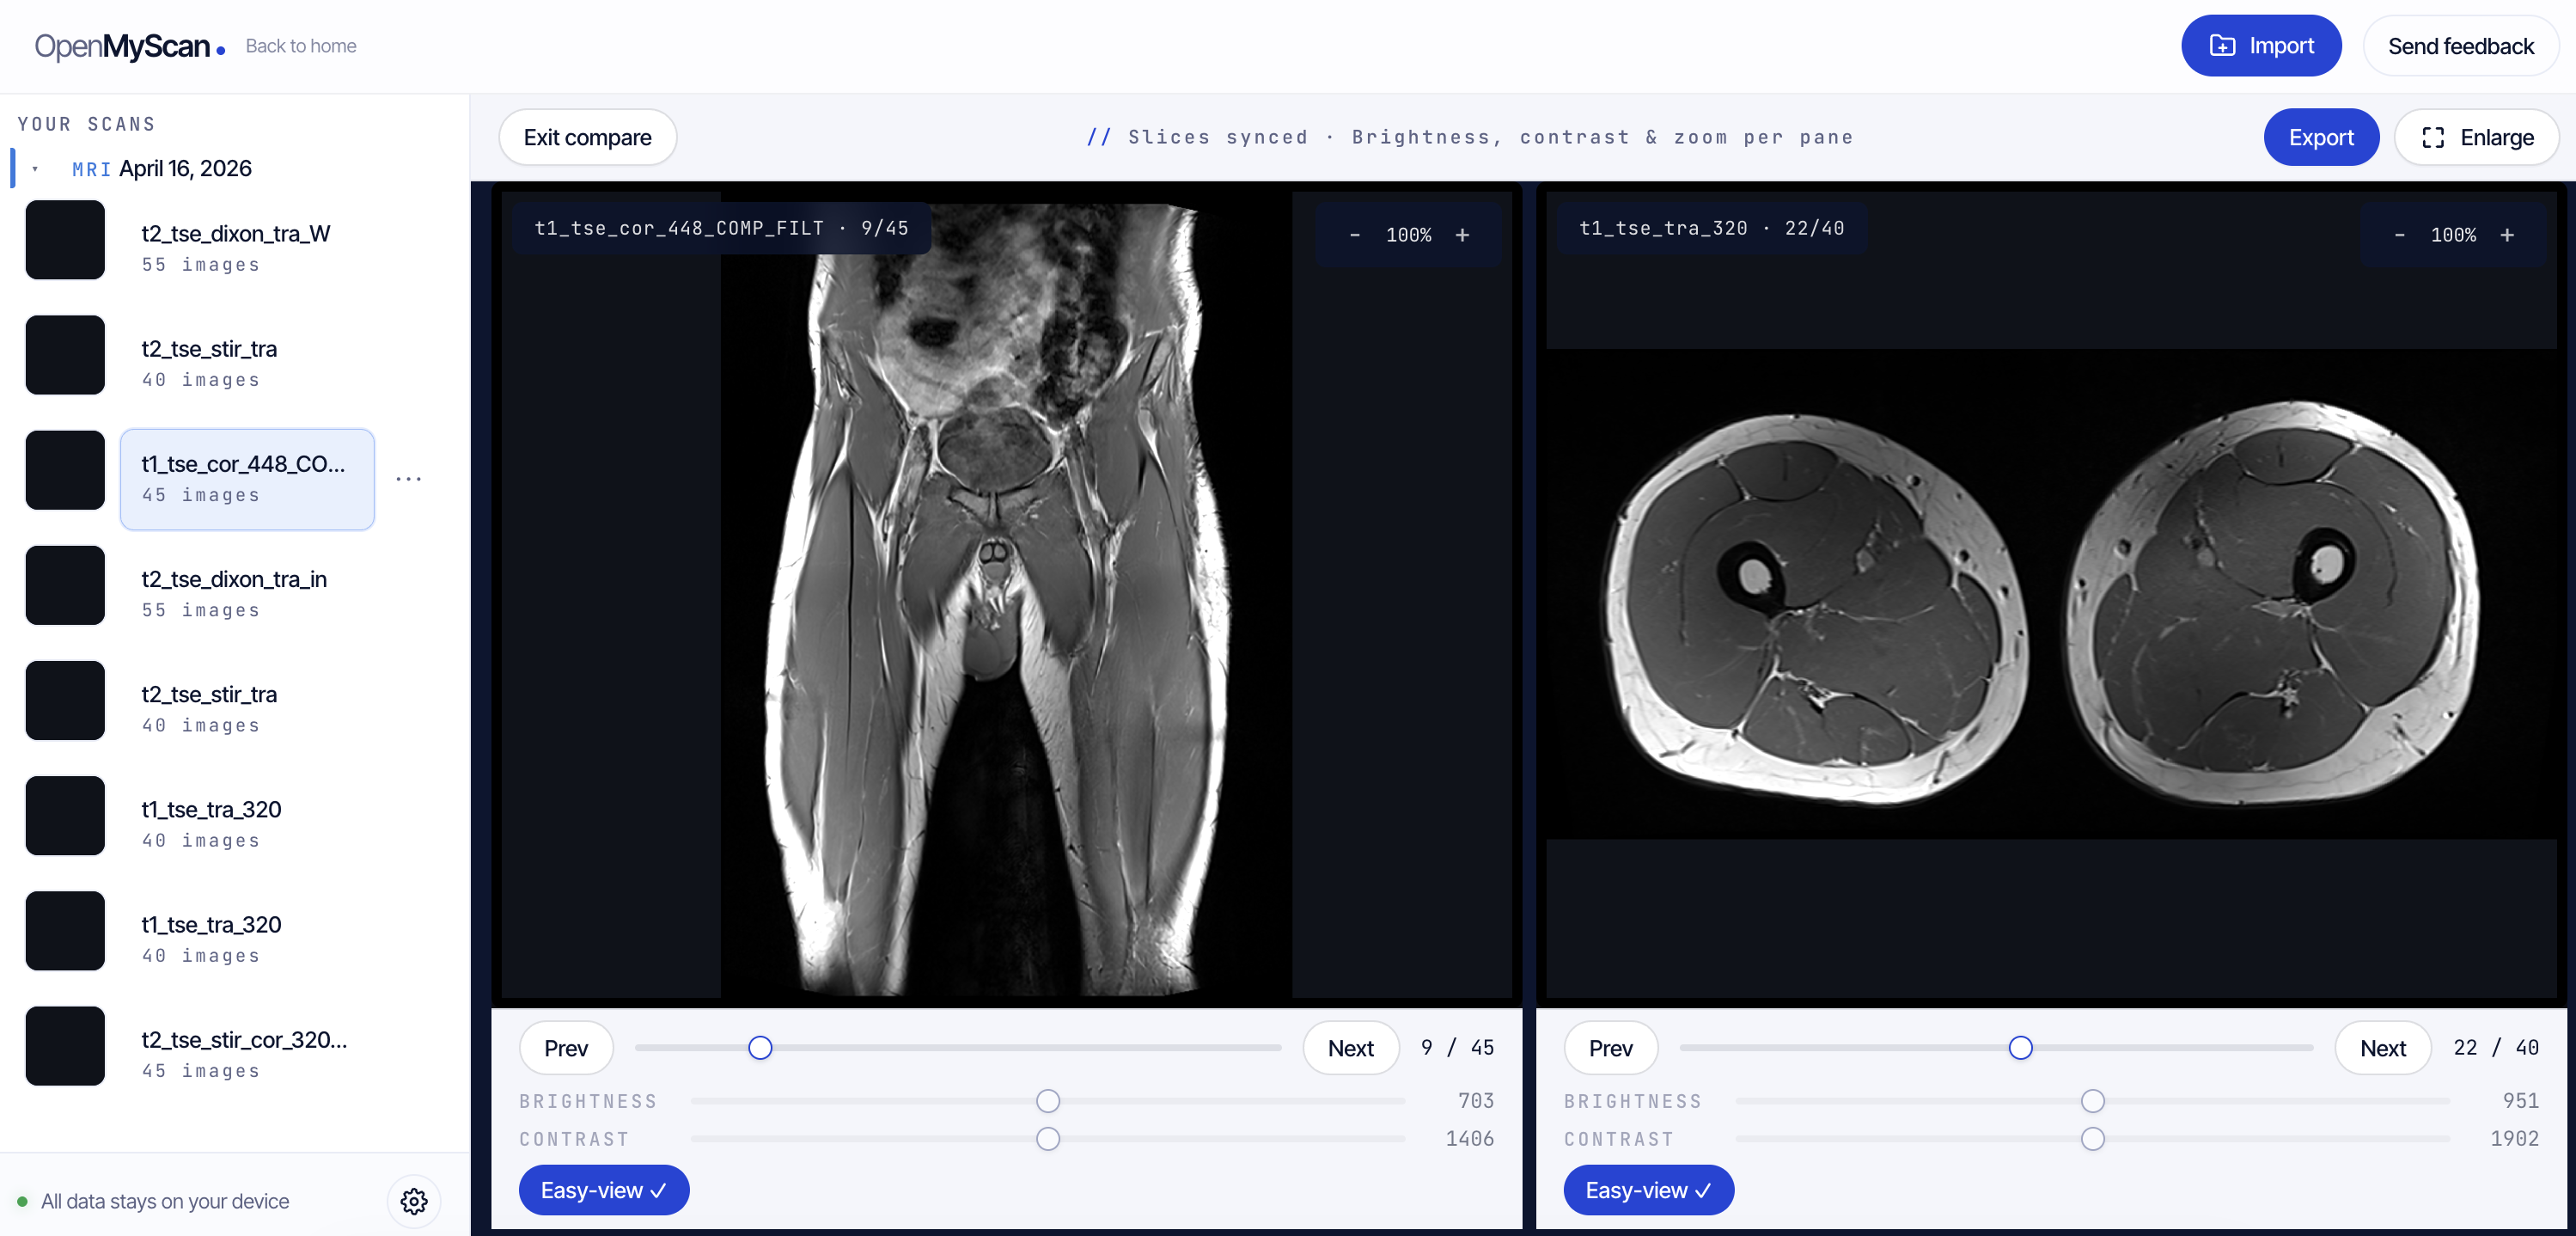Click the right contrast value 1902

(x=2514, y=1139)
